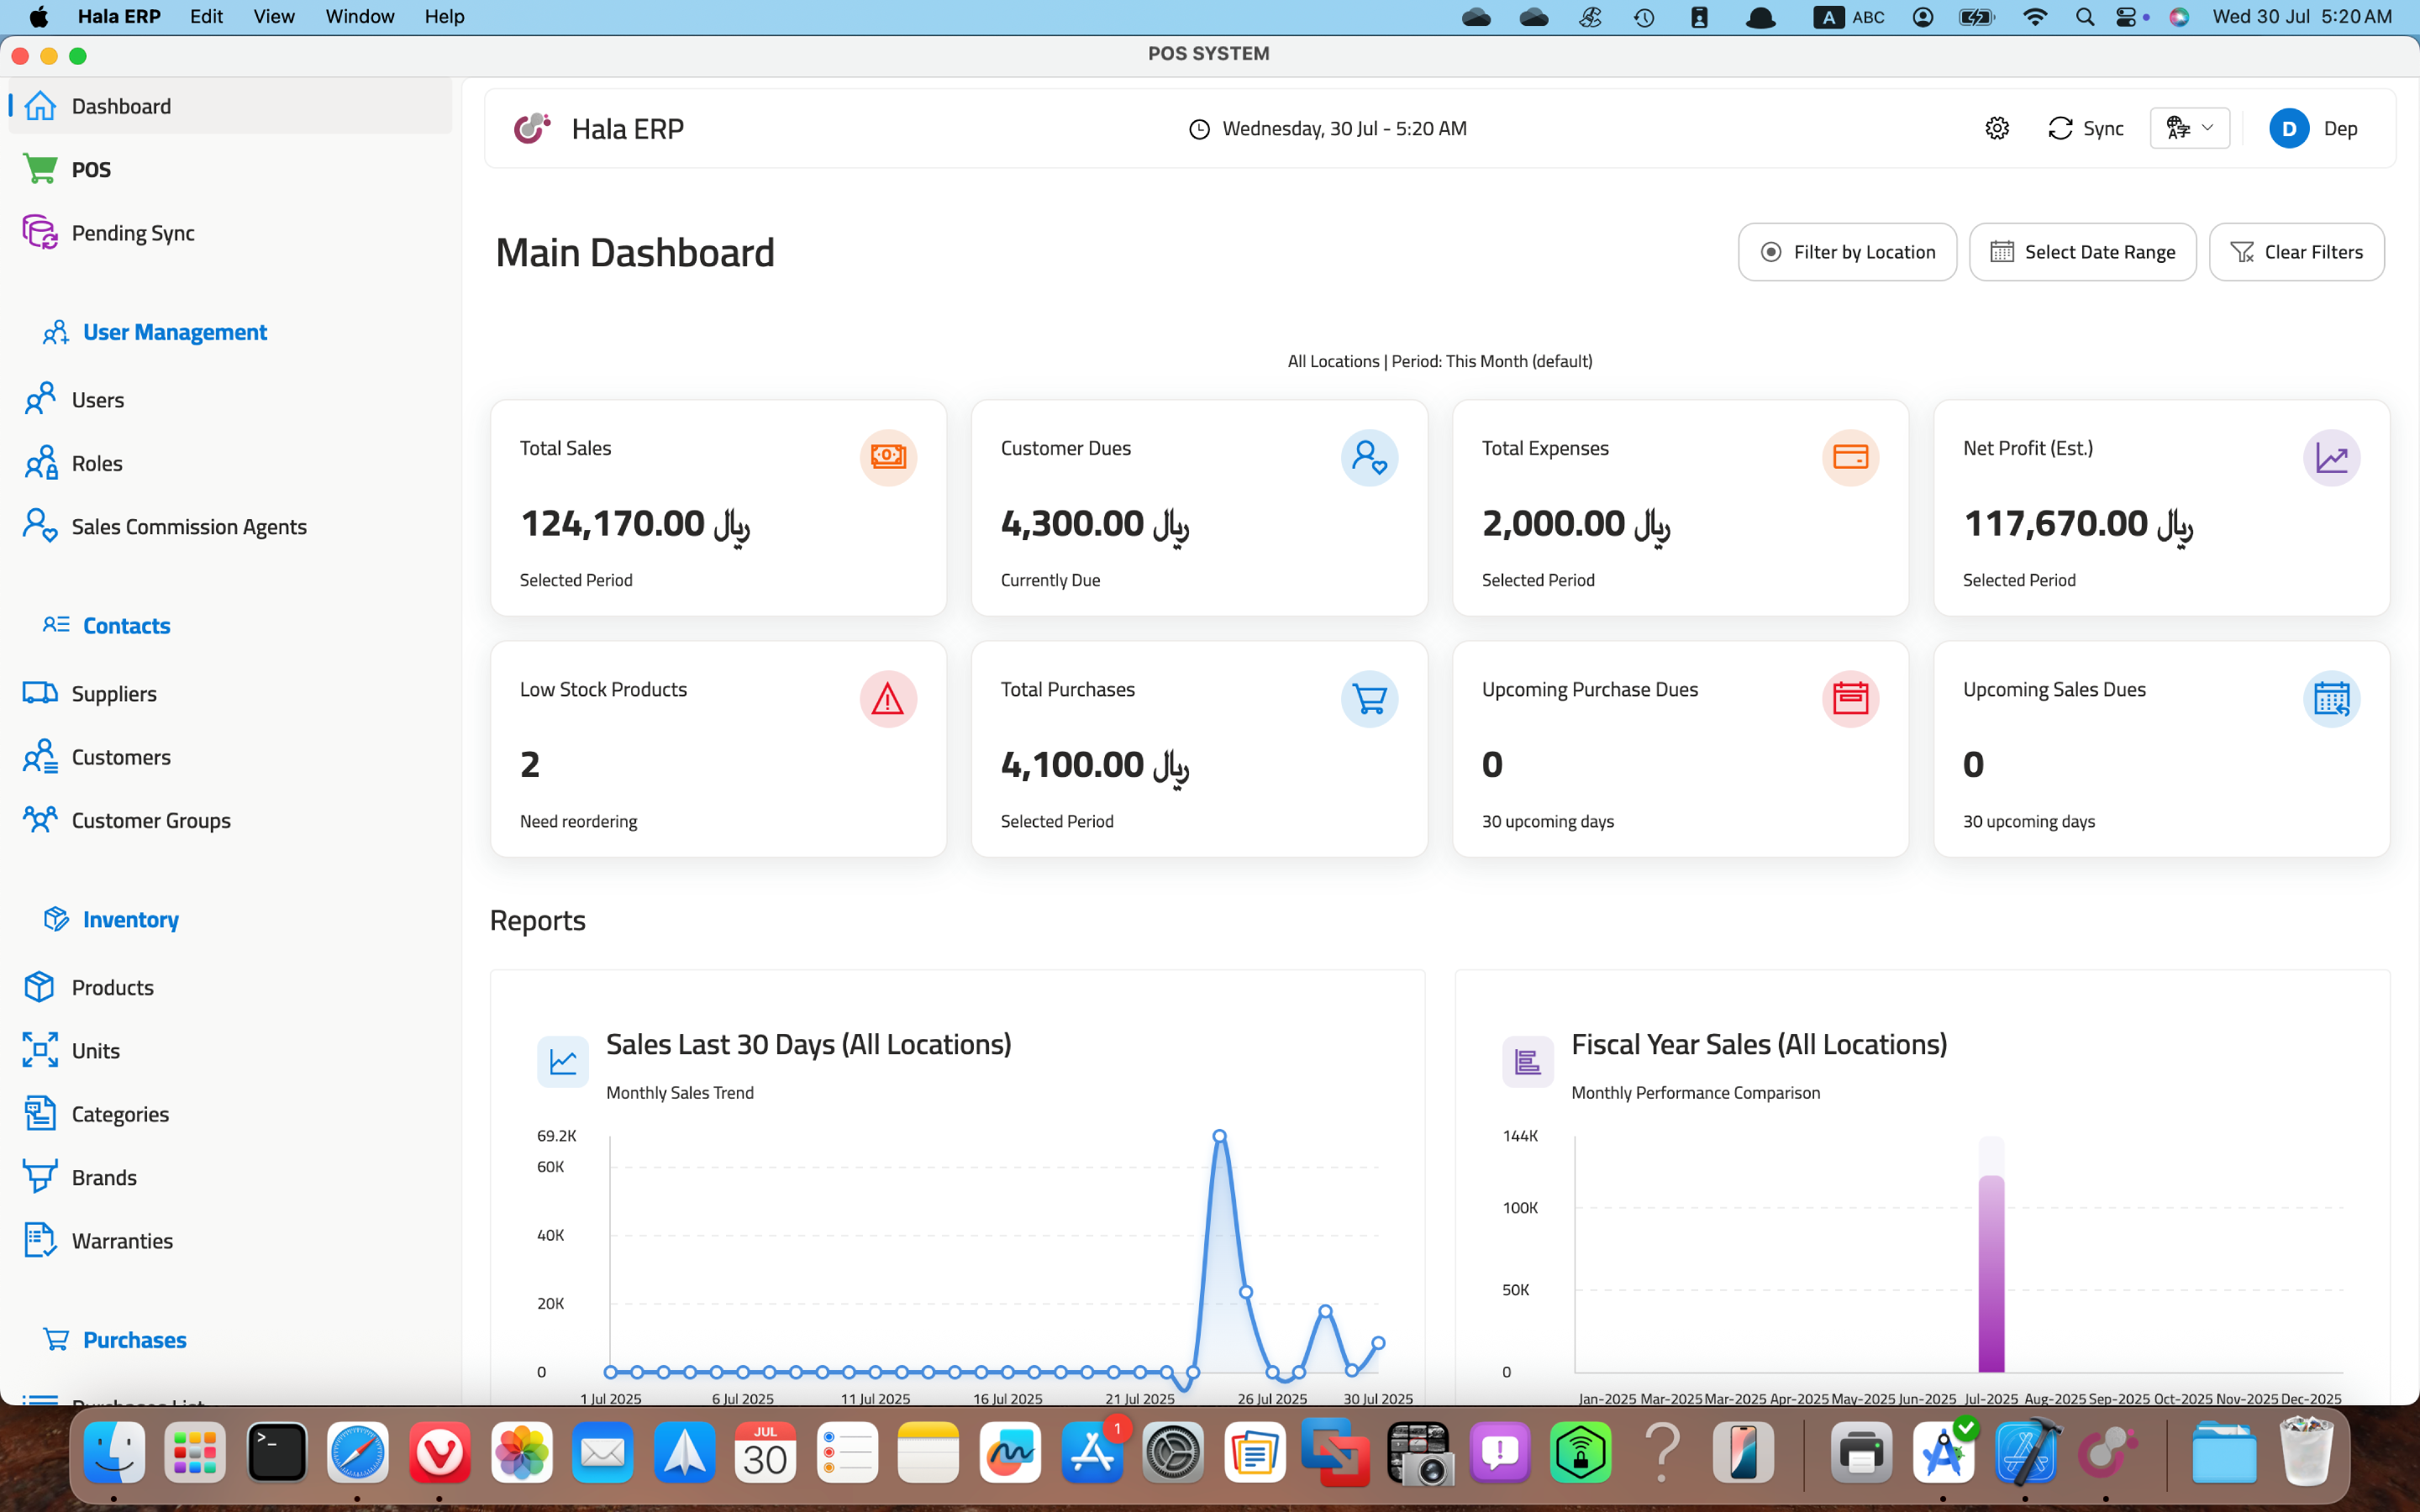Open the Window menu in menu bar
This screenshot has width=2420, height=1512.
click(360, 16)
